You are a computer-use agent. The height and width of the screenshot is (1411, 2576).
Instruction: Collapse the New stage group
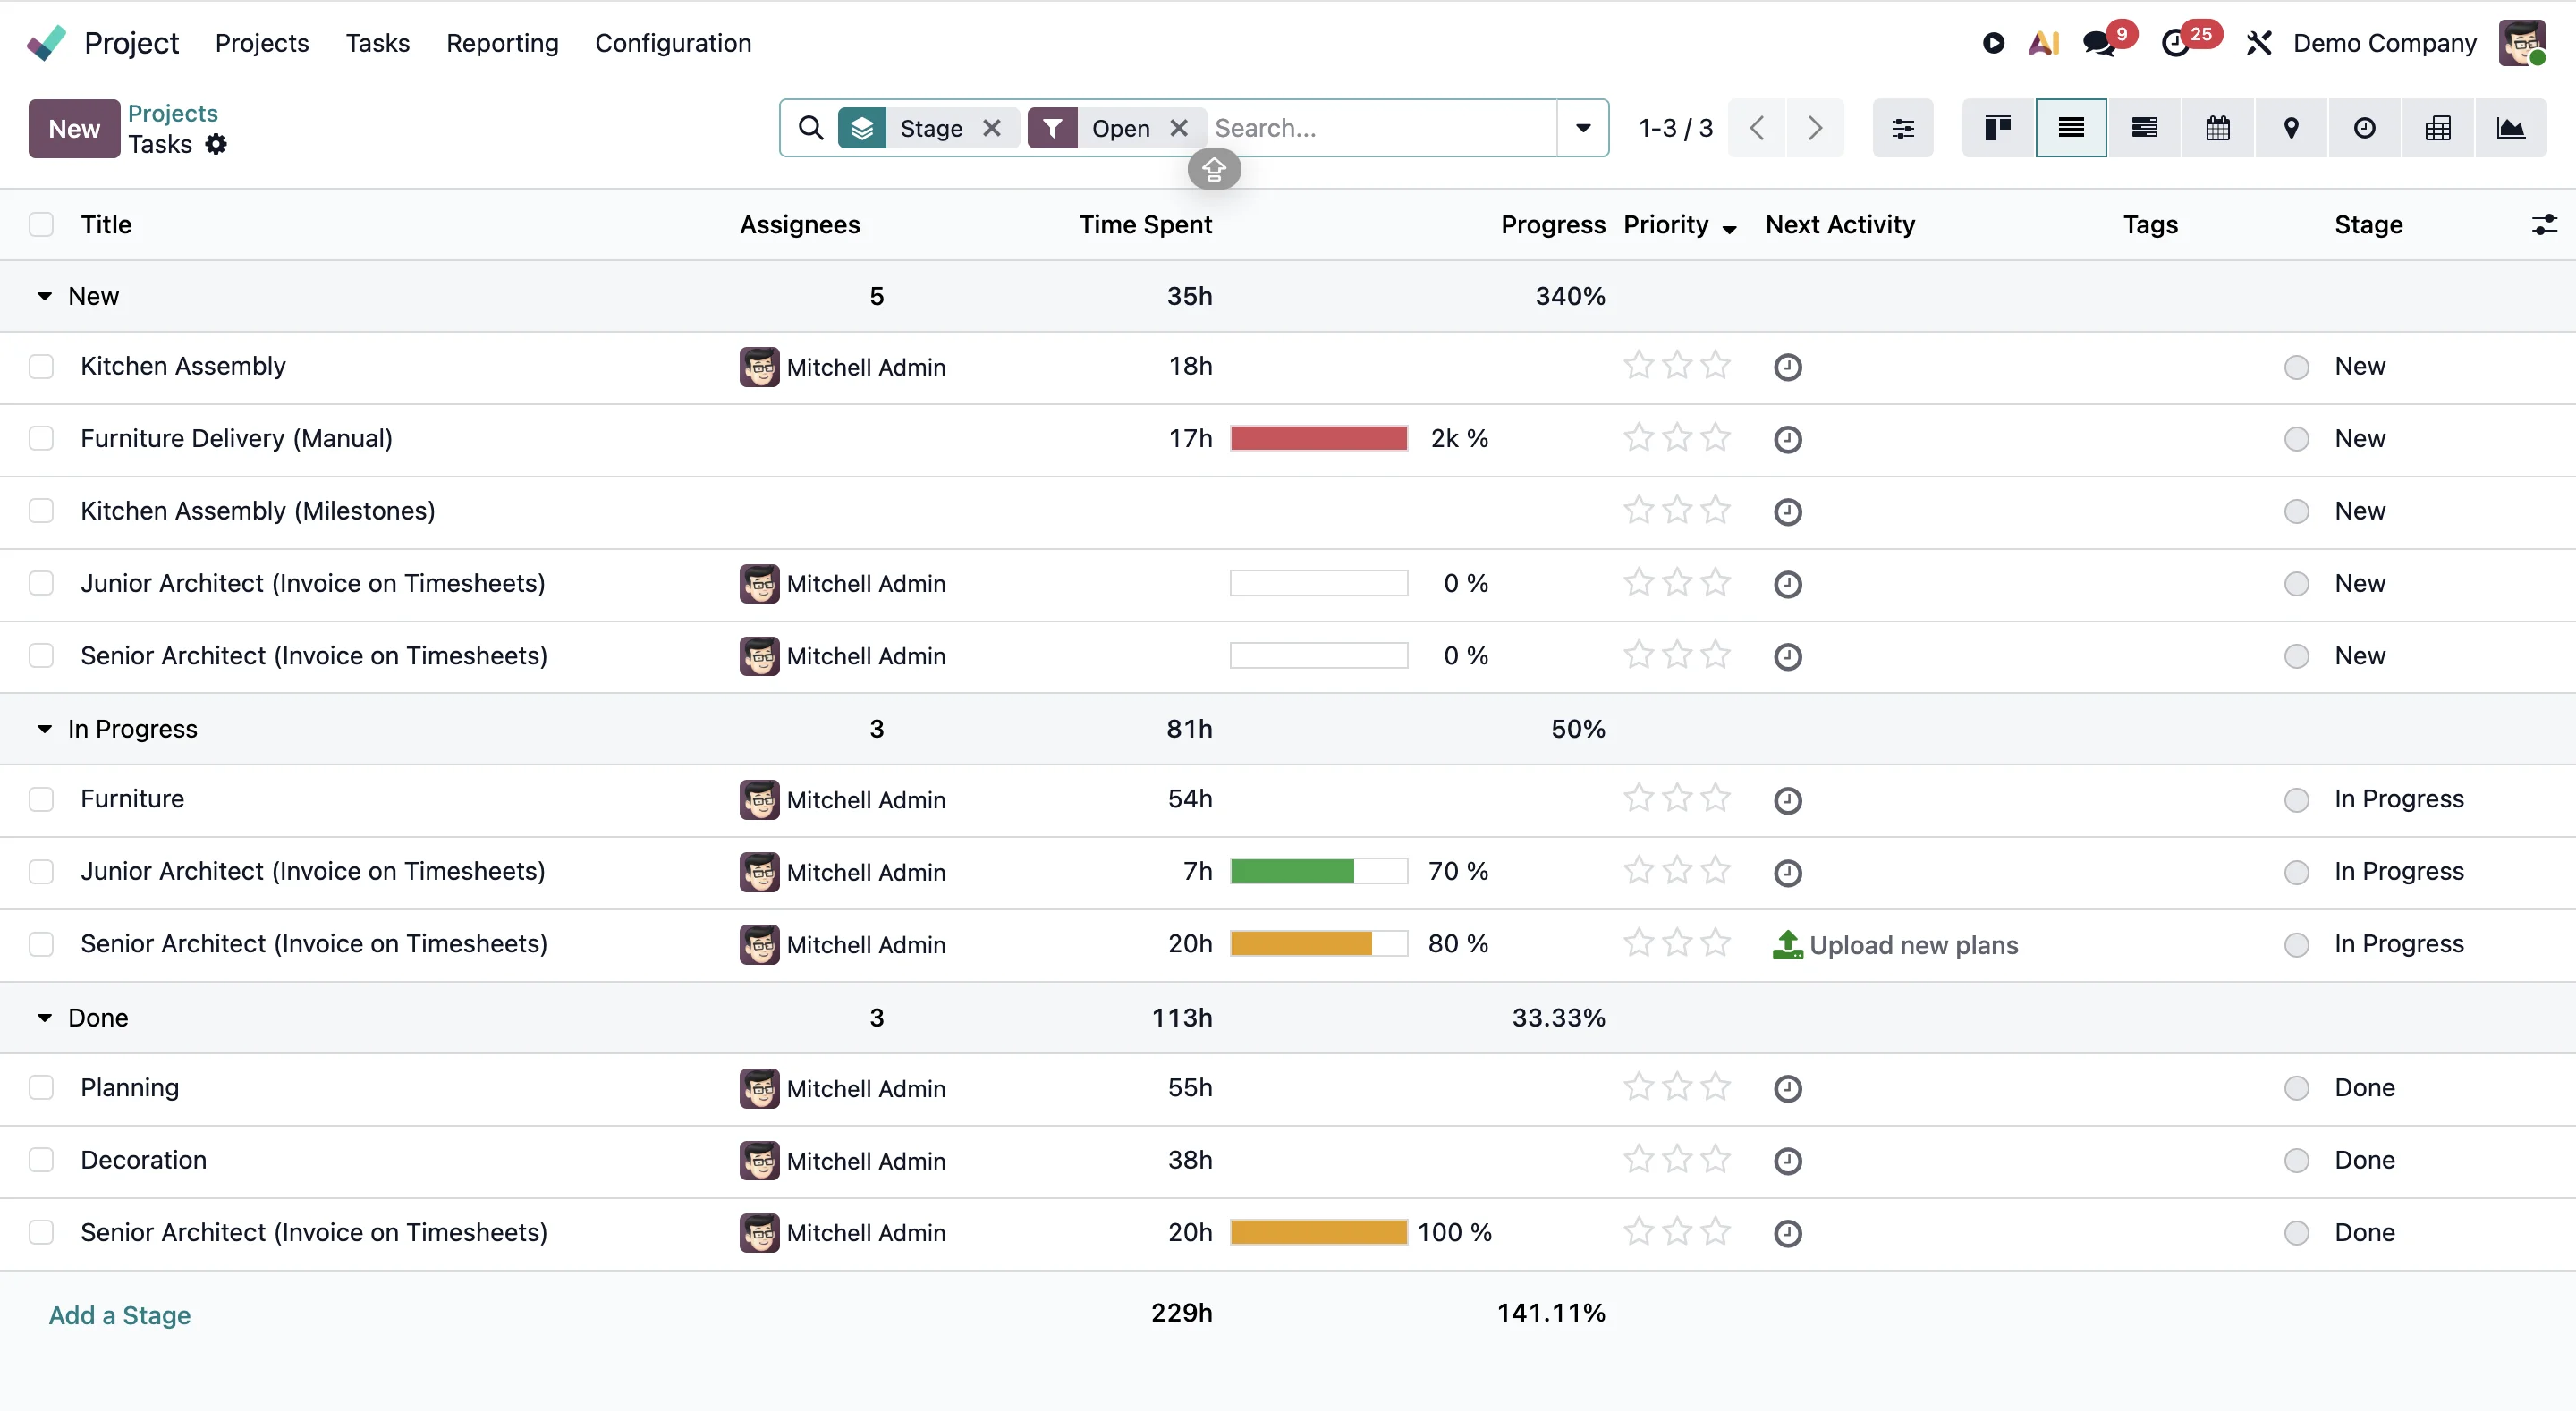pyautogui.click(x=44, y=297)
